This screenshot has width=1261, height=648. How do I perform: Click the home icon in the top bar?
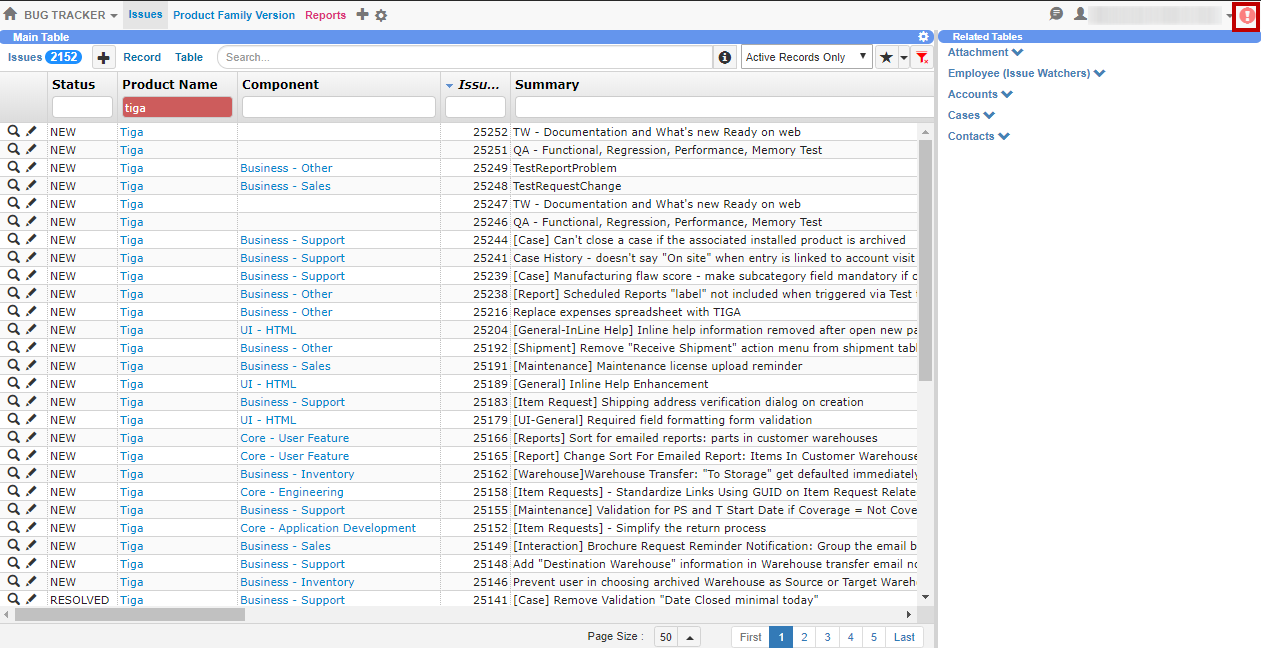[x=10, y=15]
